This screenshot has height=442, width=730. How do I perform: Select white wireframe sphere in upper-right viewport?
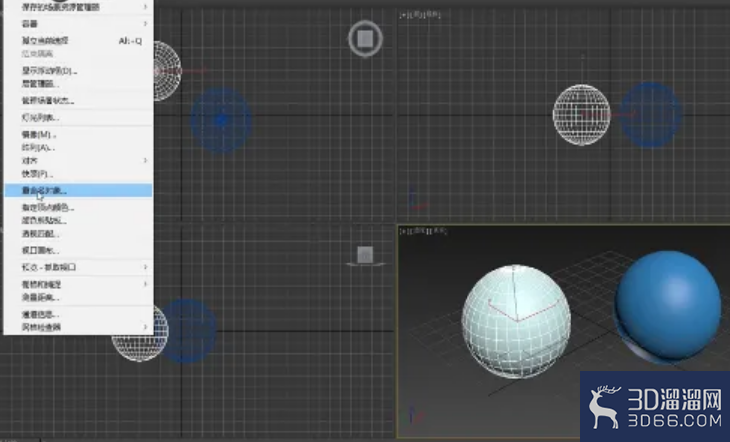pos(581,115)
